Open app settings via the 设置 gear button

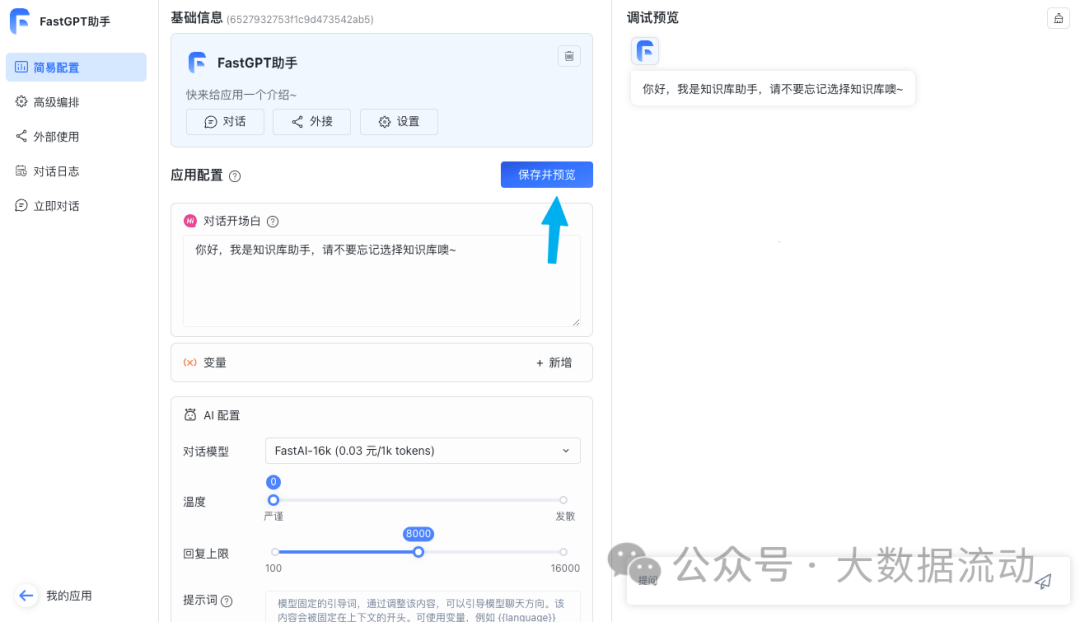tap(399, 121)
